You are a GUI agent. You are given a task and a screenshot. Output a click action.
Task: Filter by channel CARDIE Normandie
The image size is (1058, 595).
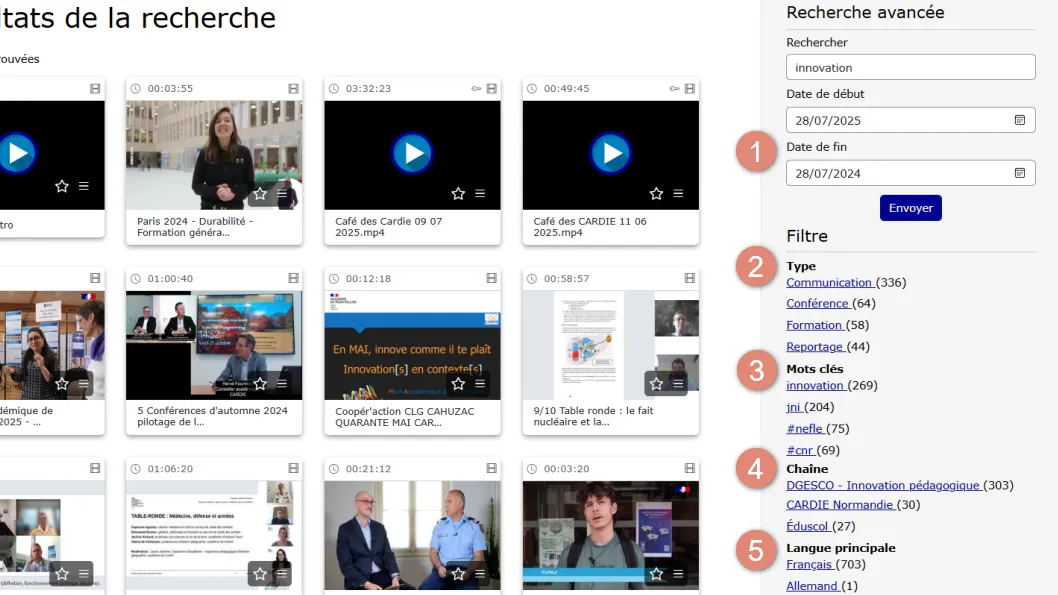point(841,505)
